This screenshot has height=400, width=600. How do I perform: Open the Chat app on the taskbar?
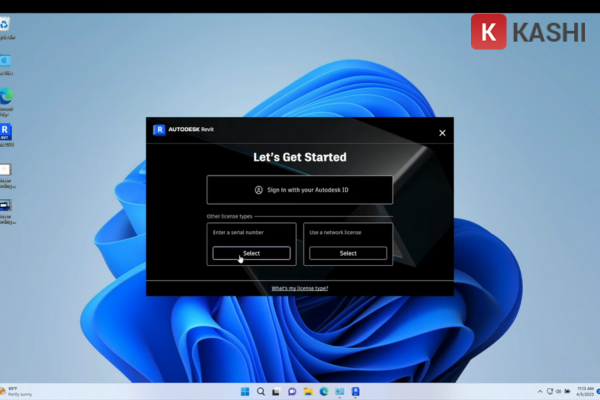pos(292,392)
